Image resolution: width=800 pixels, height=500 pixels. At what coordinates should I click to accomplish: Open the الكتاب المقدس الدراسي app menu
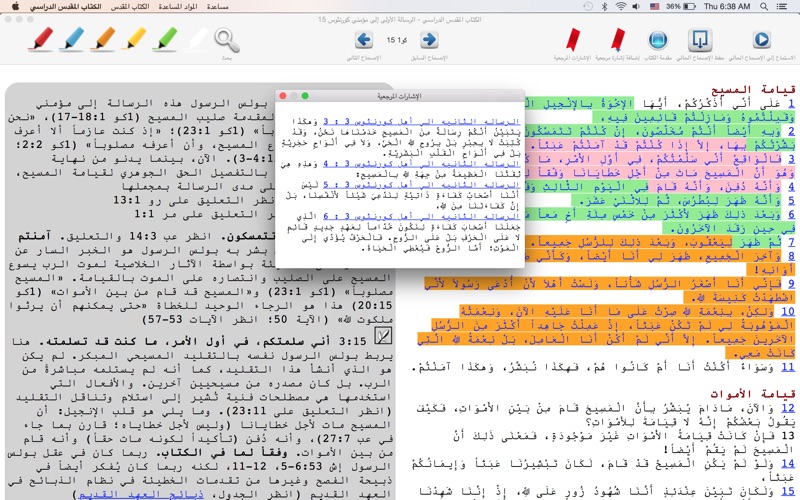(65, 7)
